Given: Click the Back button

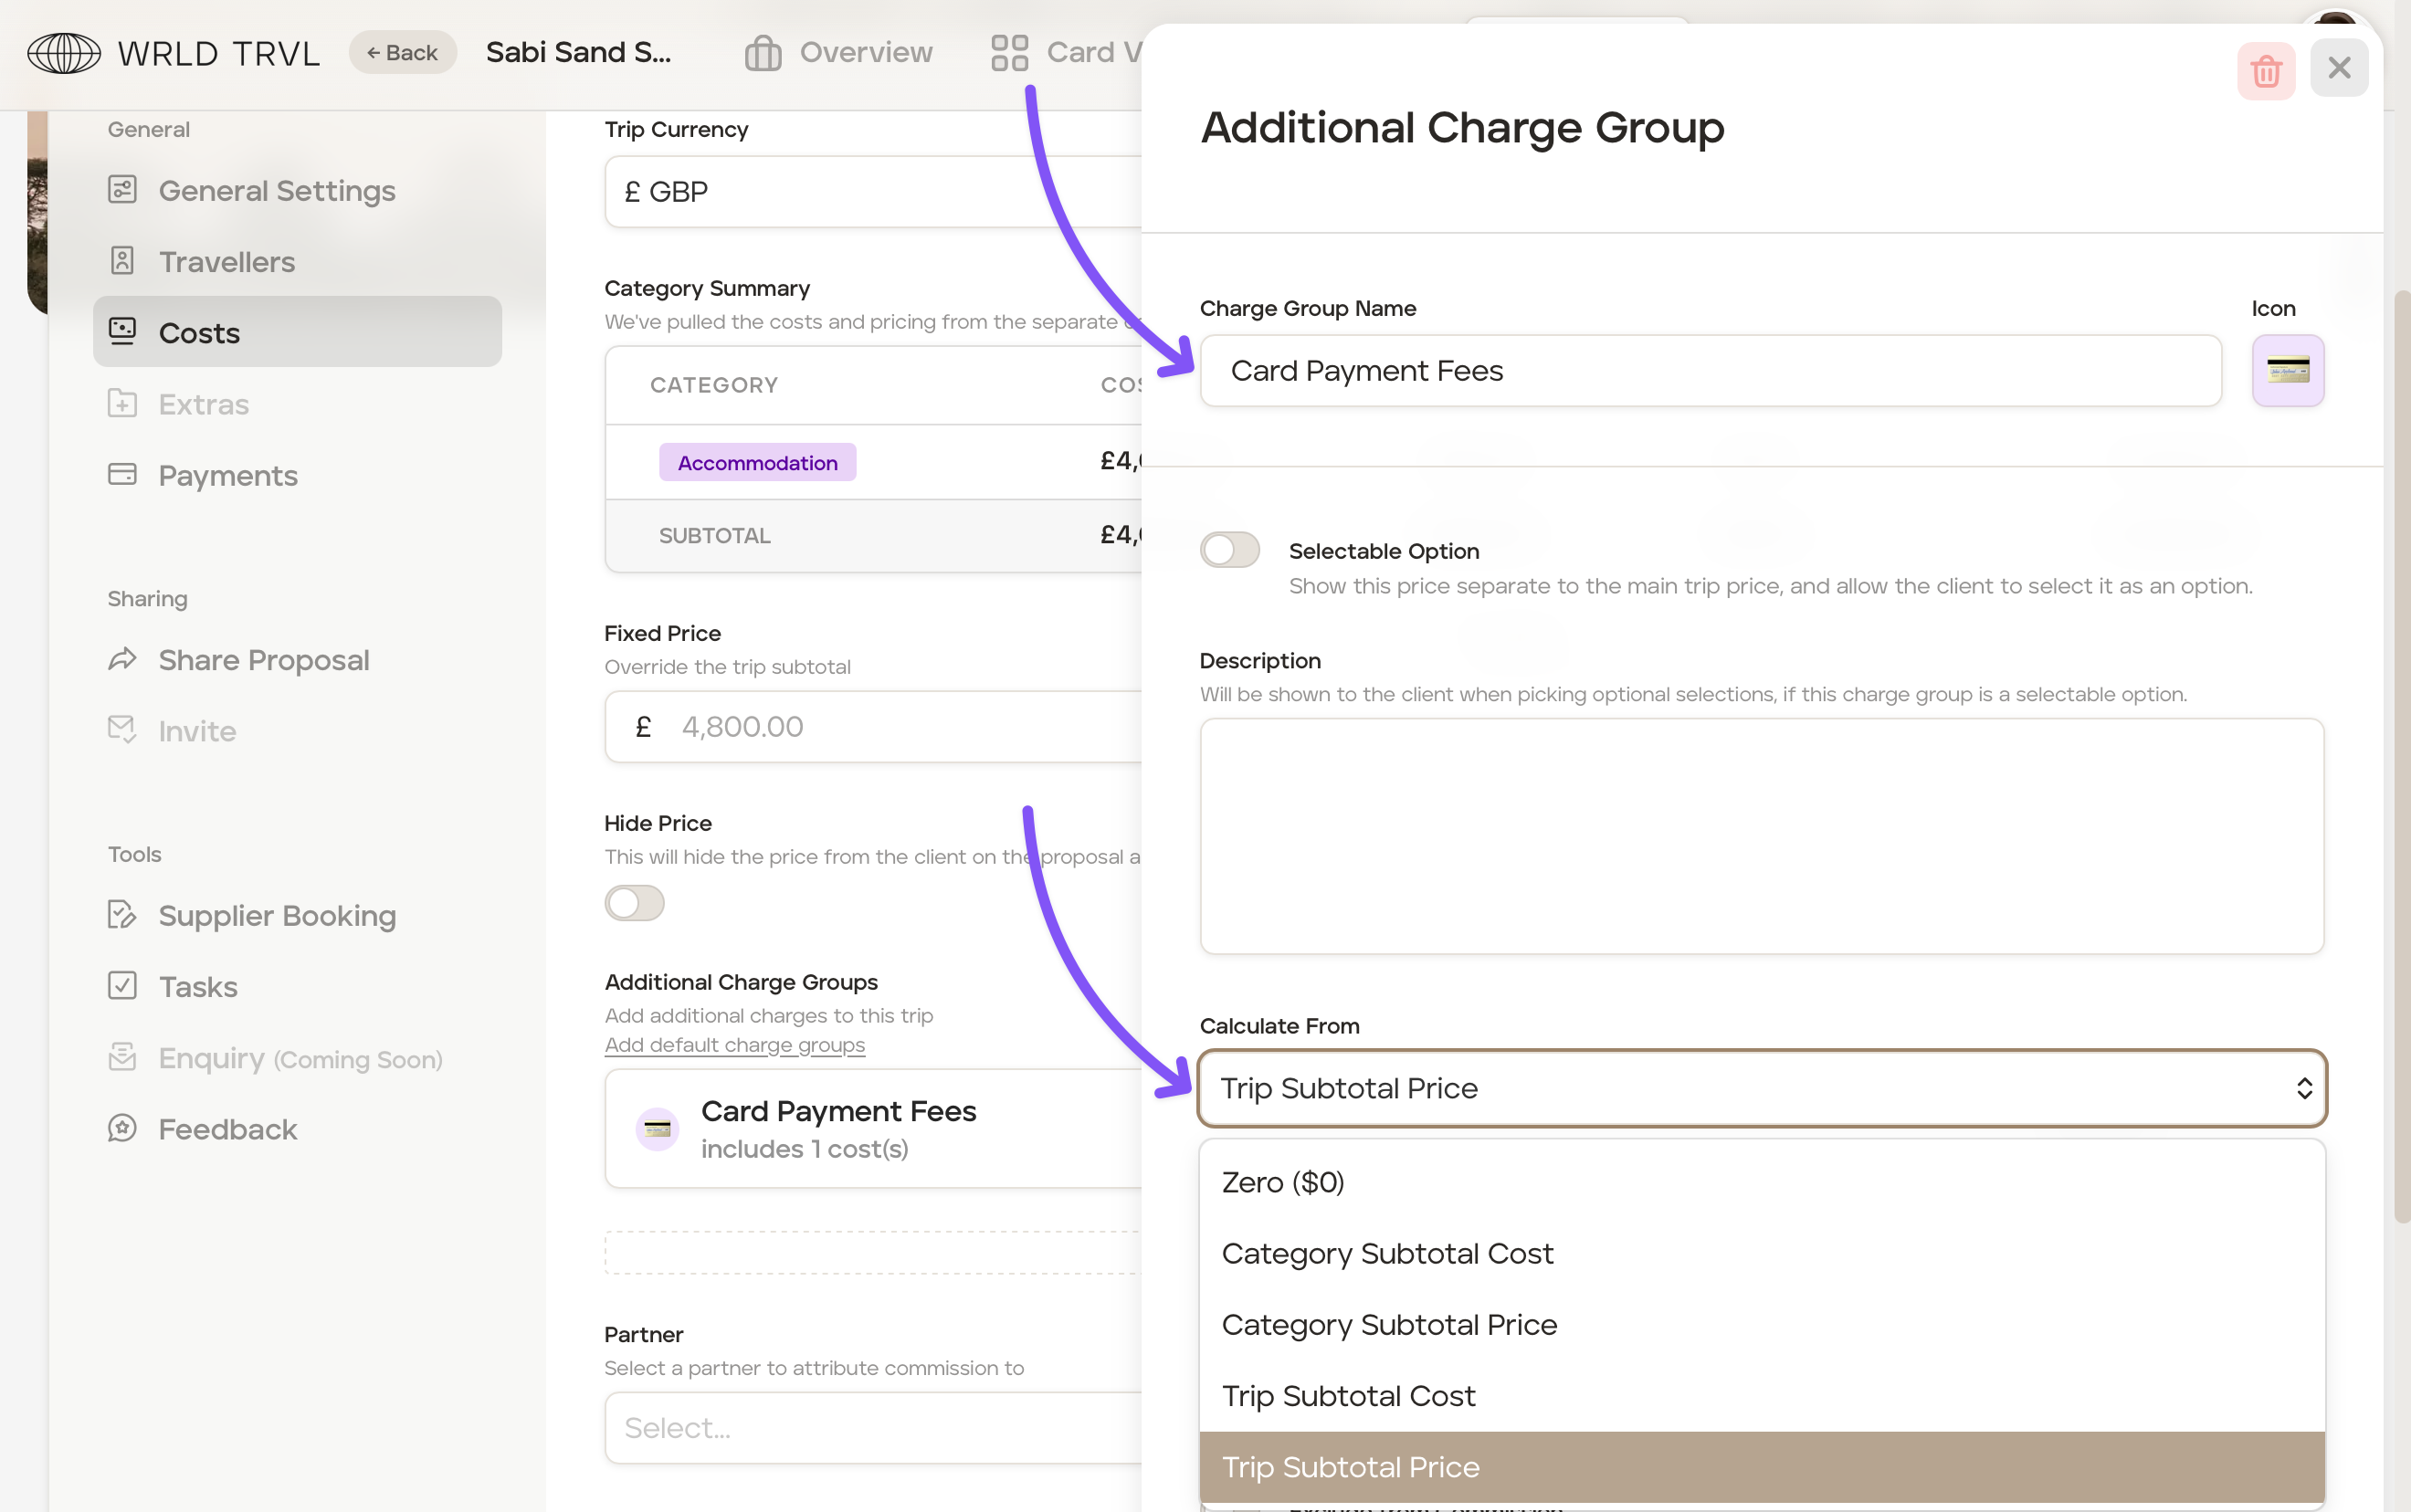Looking at the screenshot, I should tap(402, 53).
